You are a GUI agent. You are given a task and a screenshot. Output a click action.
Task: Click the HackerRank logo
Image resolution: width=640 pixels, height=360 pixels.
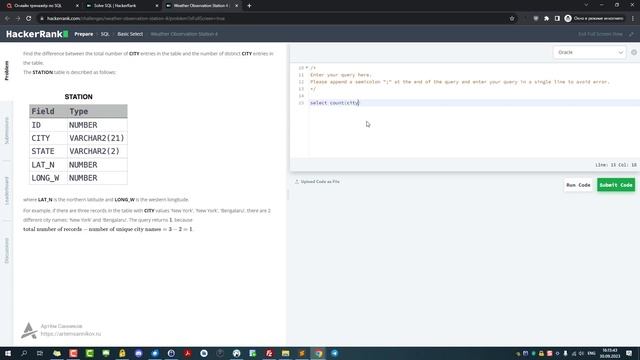pyautogui.click(x=37, y=34)
